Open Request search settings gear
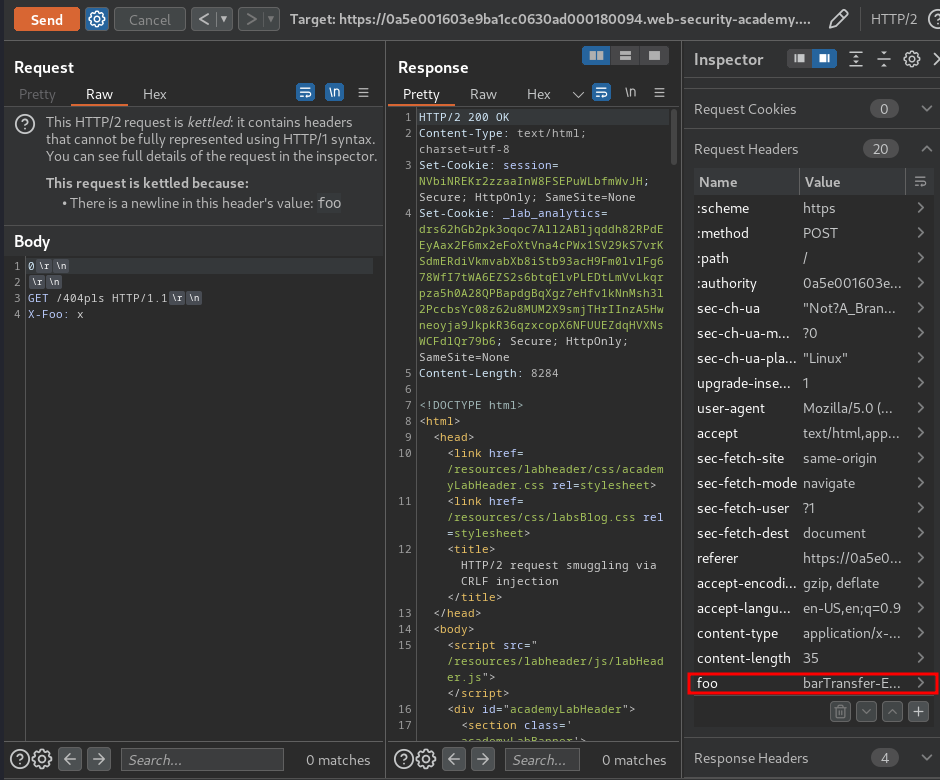 (42, 760)
